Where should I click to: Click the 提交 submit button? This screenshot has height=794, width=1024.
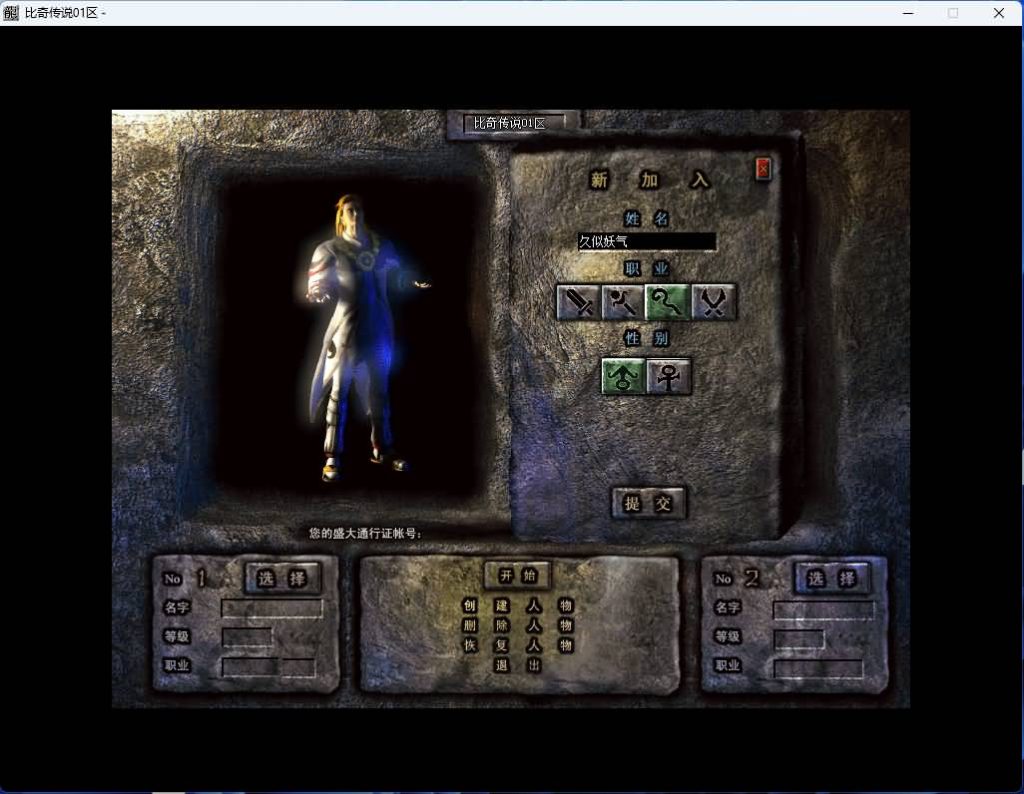[x=648, y=503]
